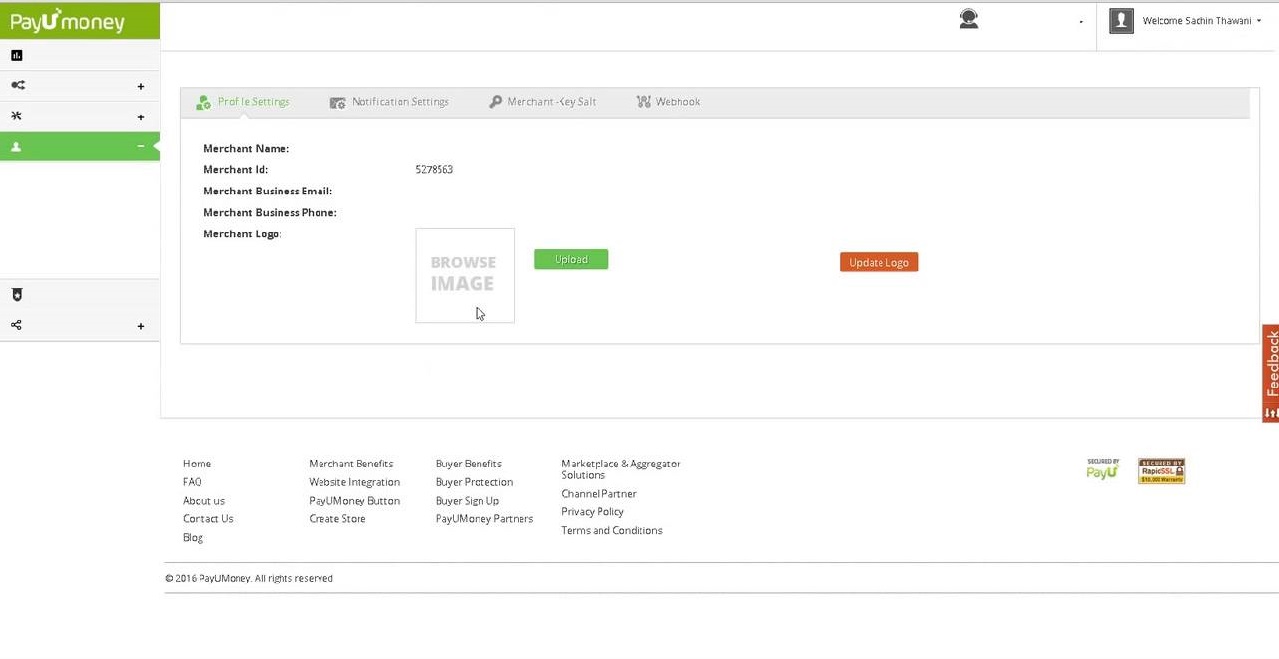Click the asterisk icon in sidebar
This screenshot has height=659, width=1279.
(x=16, y=116)
